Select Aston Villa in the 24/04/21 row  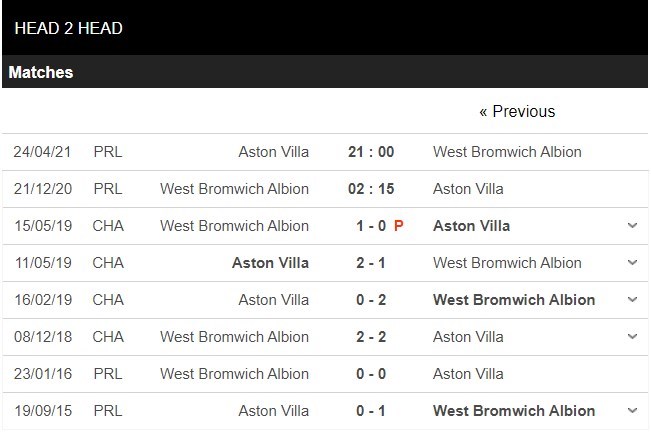pos(273,152)
